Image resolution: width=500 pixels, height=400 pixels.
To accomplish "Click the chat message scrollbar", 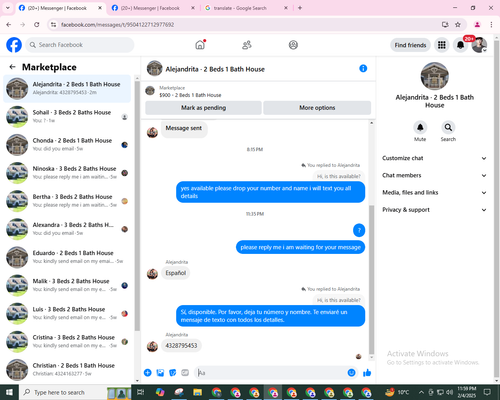I will 371,280.
